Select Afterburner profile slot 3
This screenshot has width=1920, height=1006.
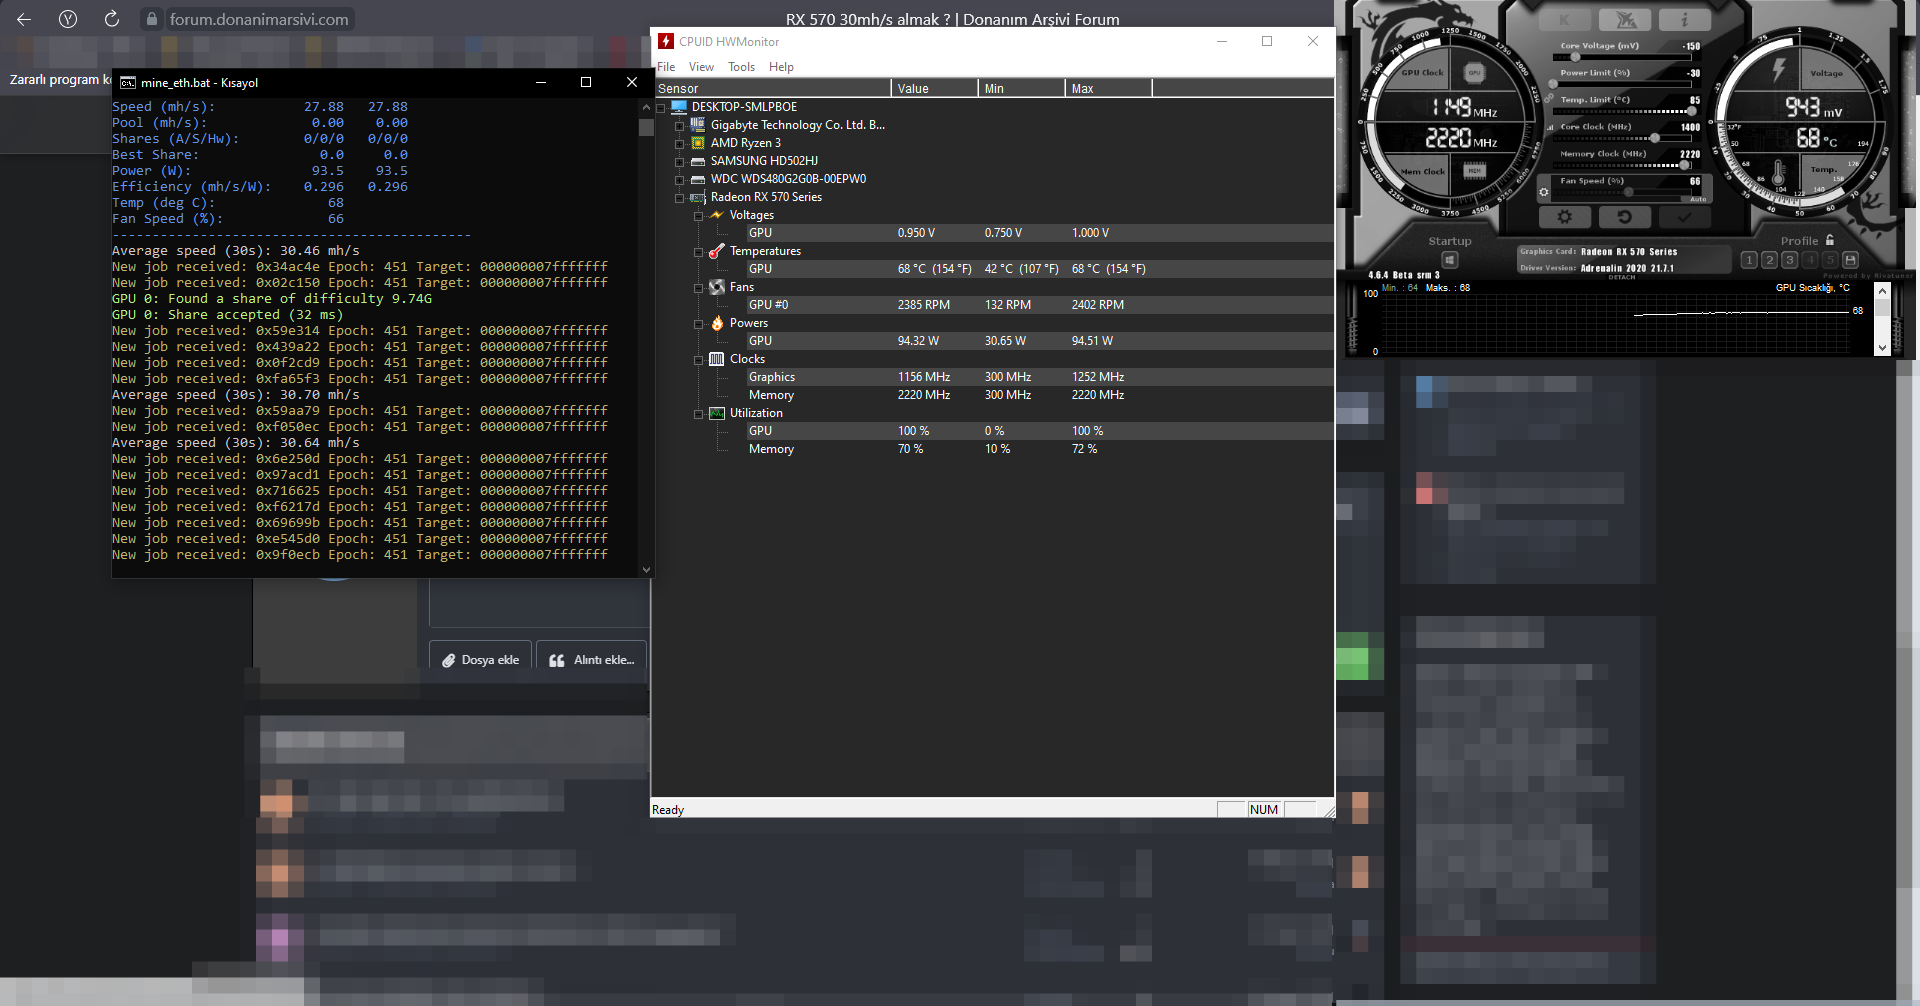(1789, 260)
